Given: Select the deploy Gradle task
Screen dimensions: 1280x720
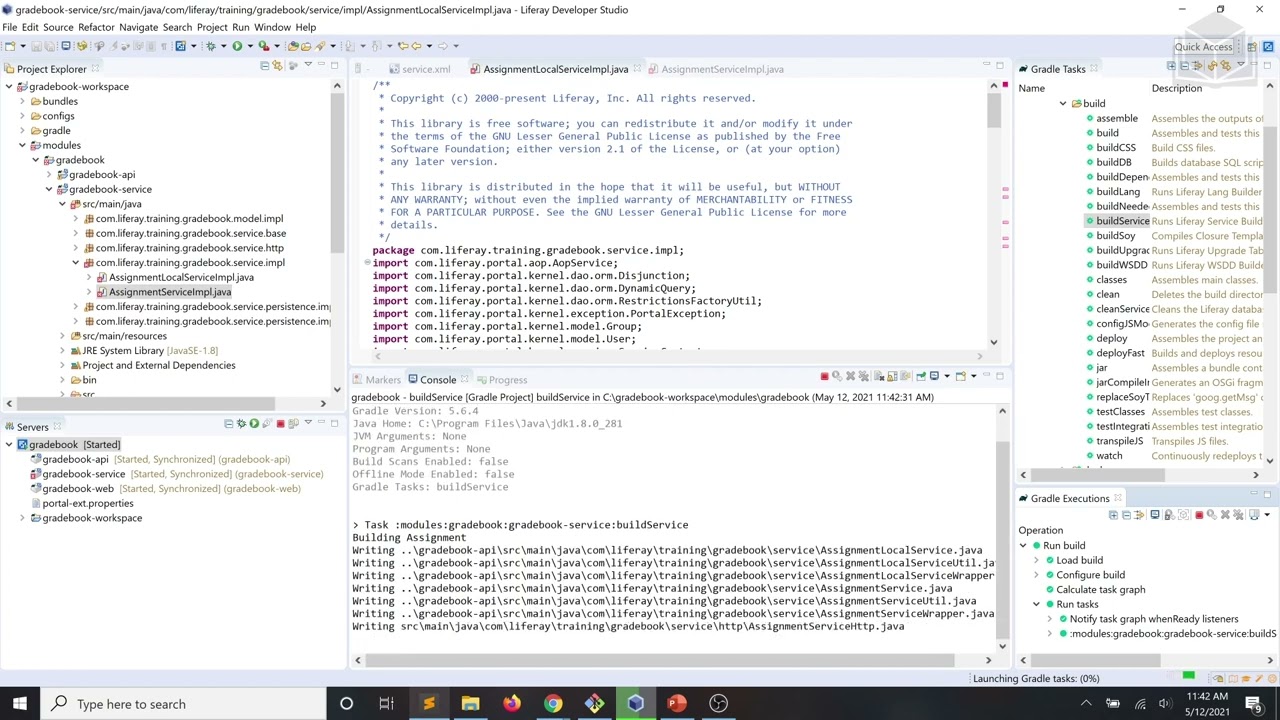Looking at the screenshot, I should 1111,339.
